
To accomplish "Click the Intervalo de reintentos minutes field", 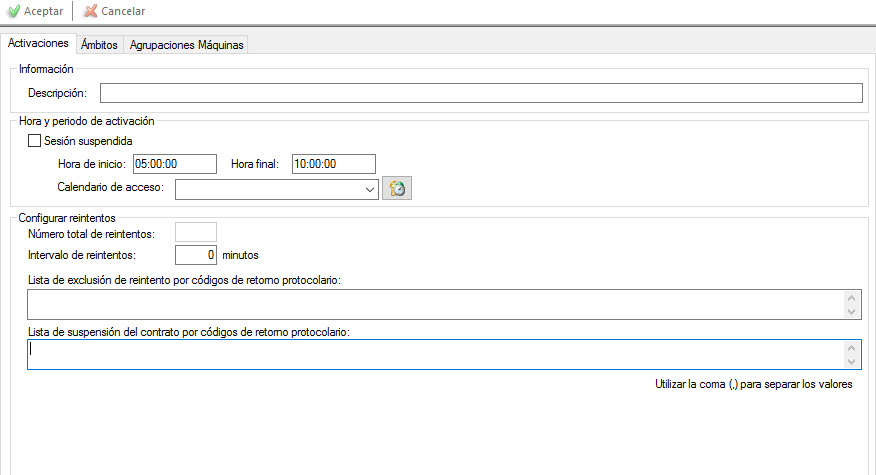I will click(x=195, y=255).
